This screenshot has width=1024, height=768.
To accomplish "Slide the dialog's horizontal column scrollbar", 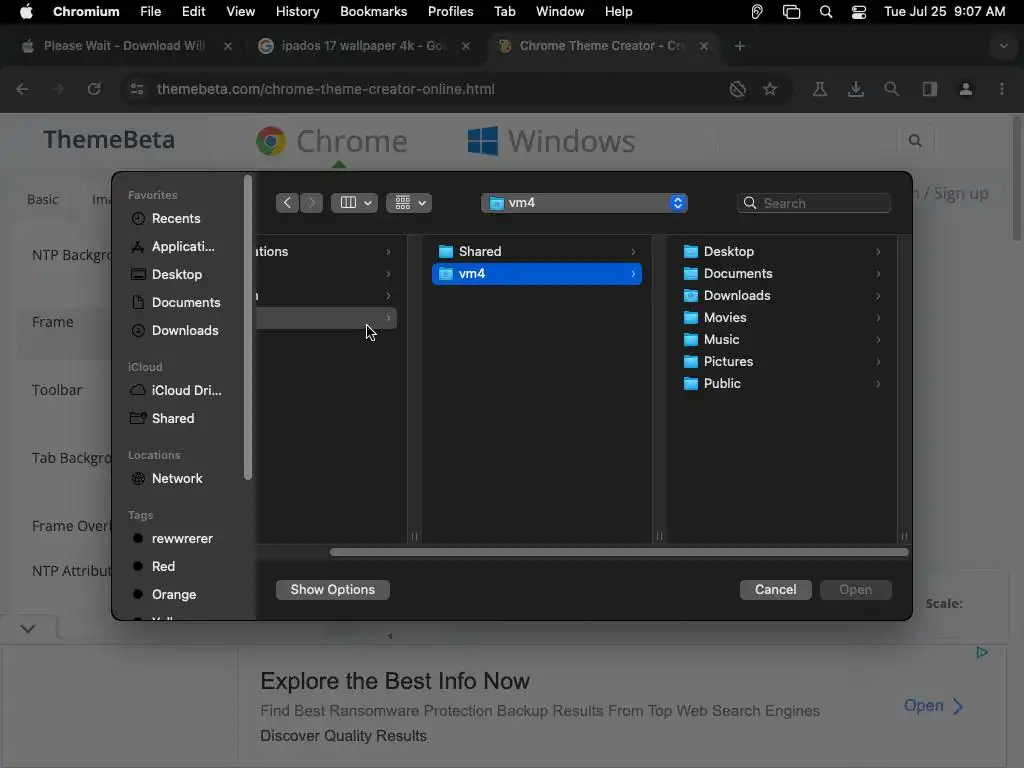I will coord(618,552).
